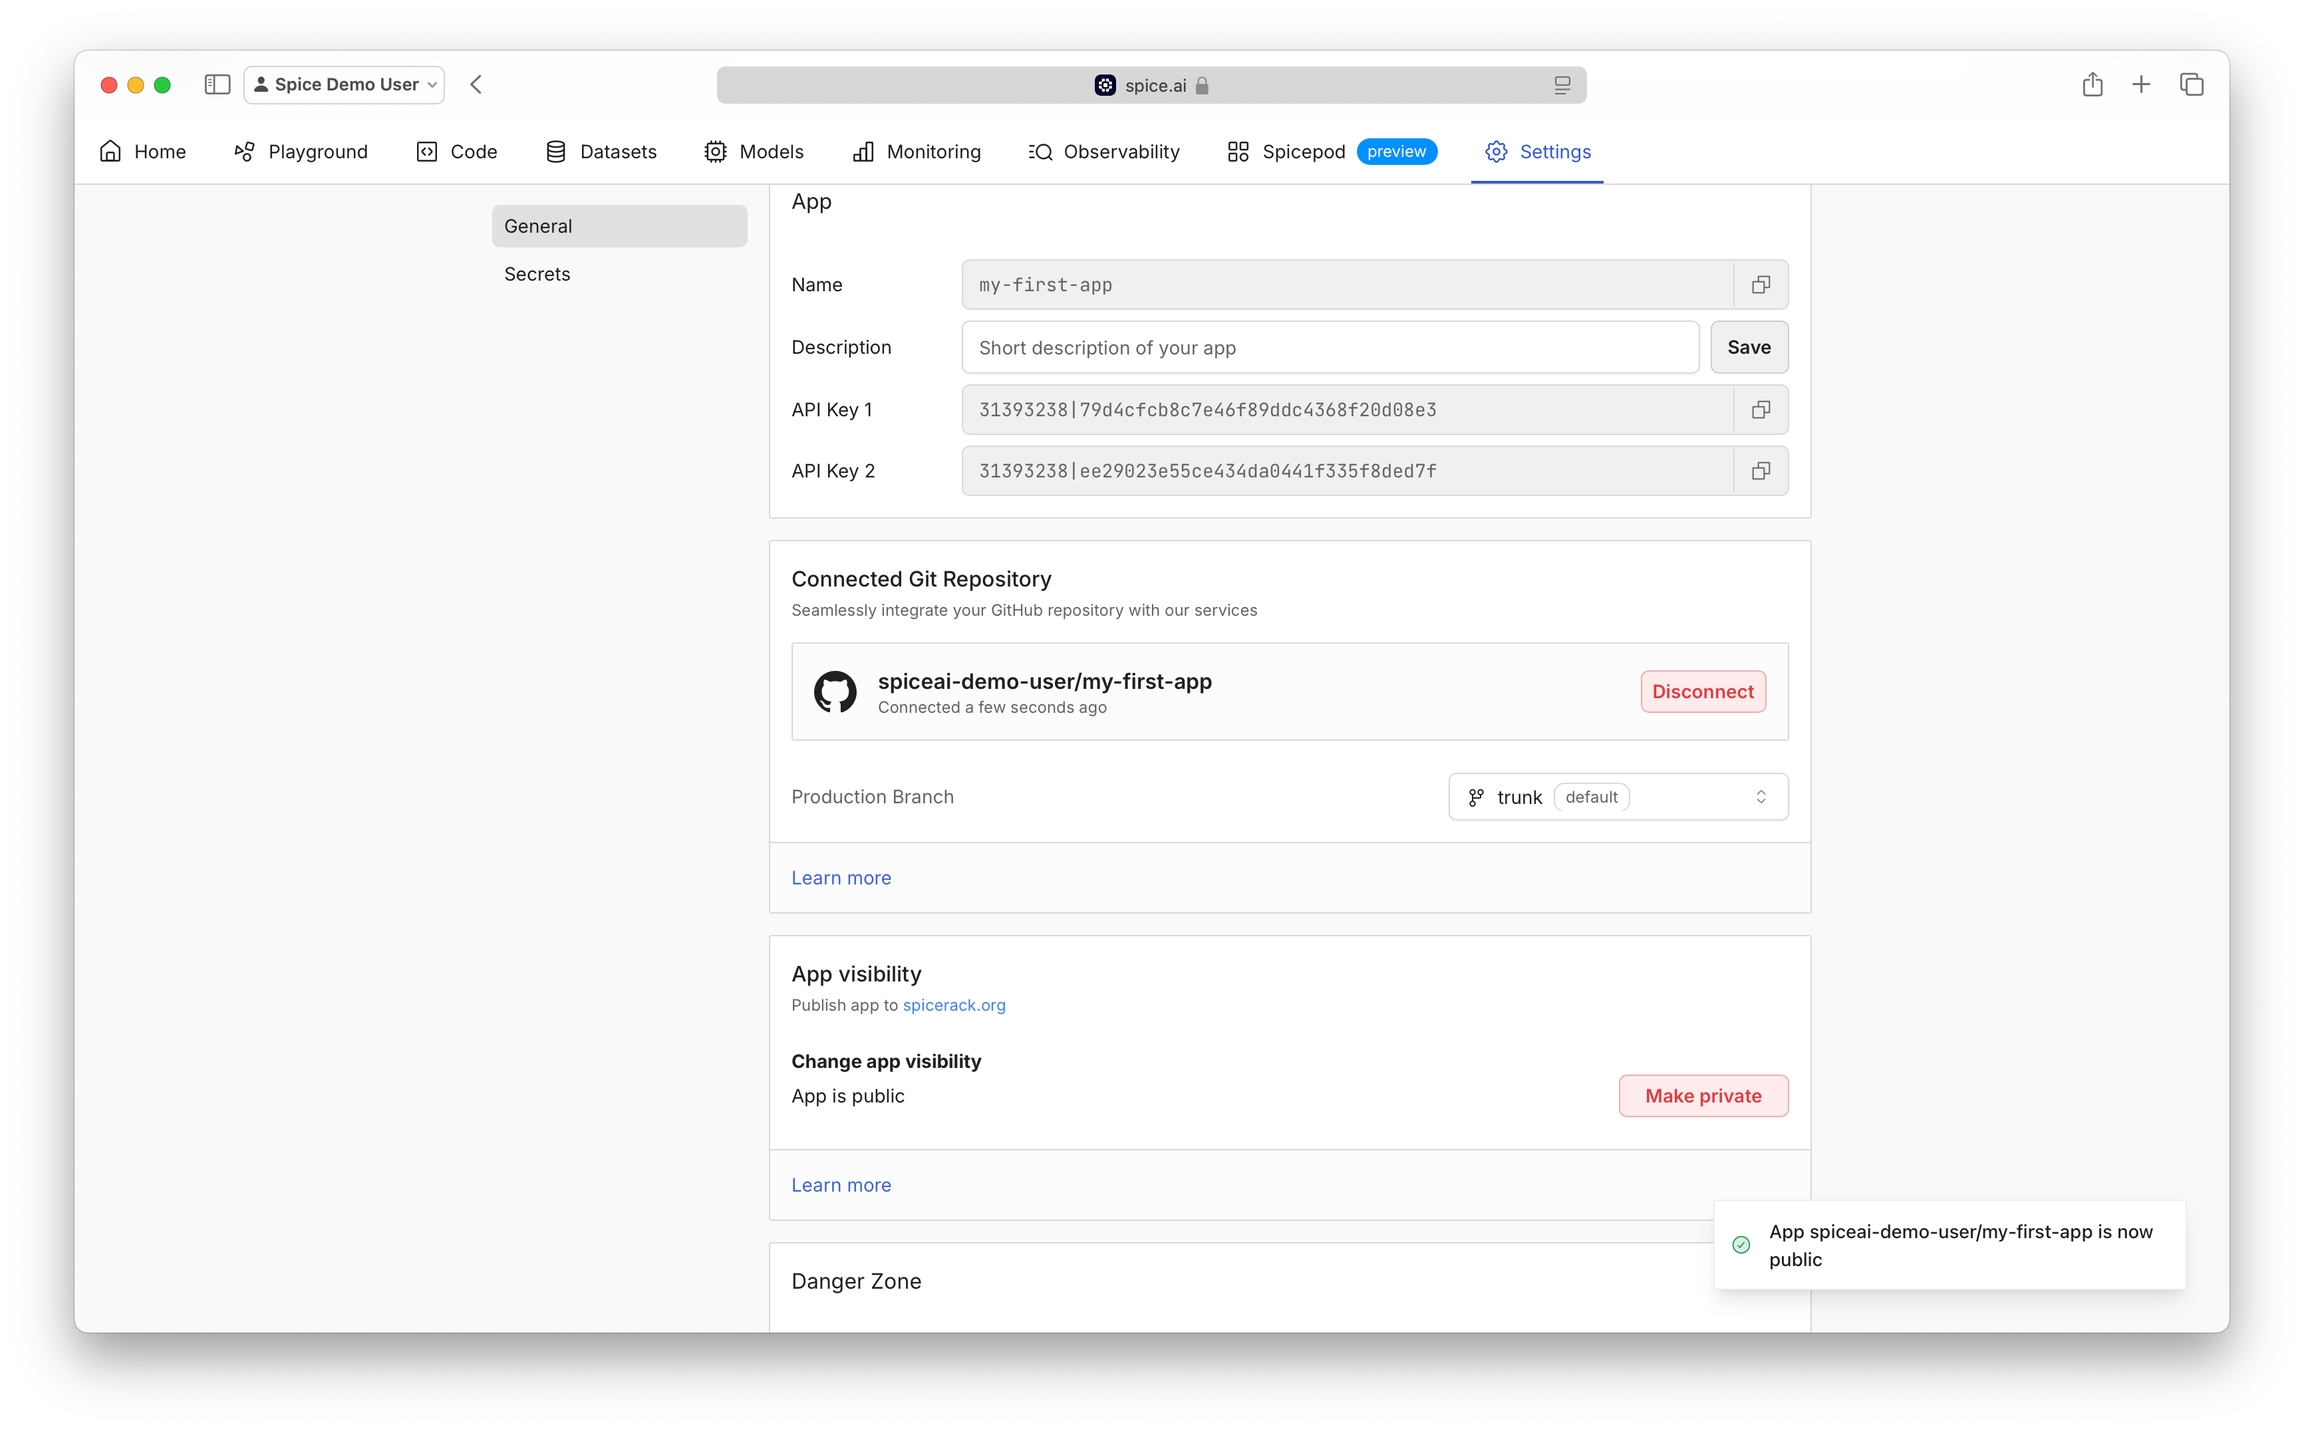
Task: Make the app private
Action: pyautogui.click(x=1702, y=1096)
